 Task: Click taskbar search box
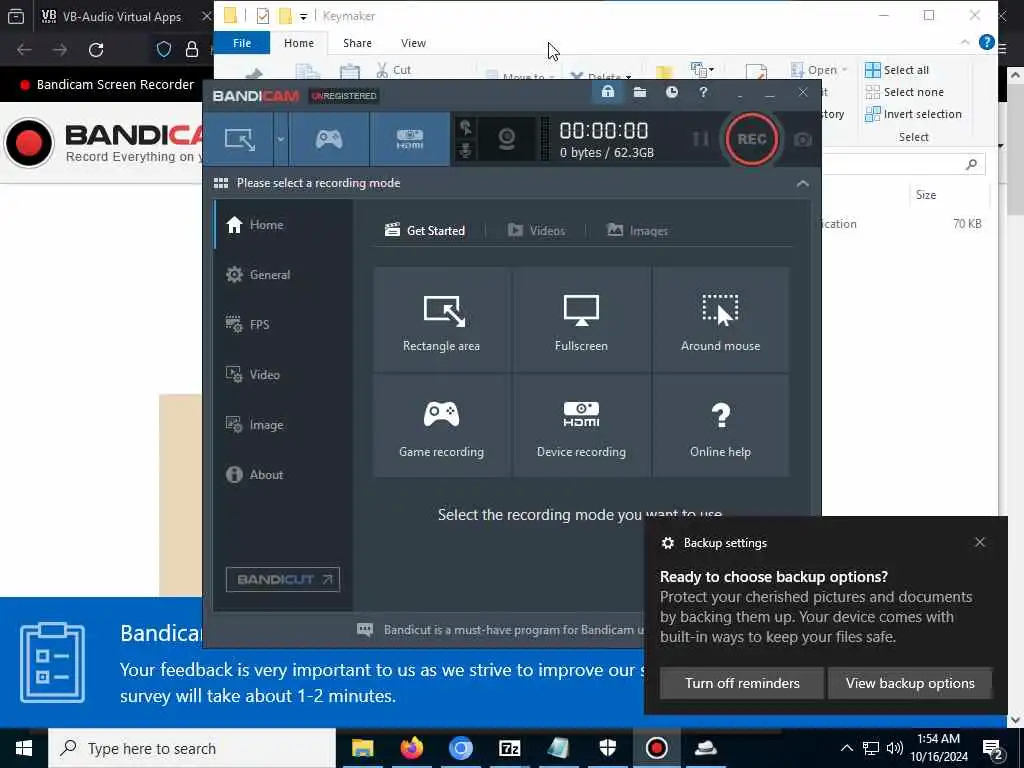[x=192, y=748]
